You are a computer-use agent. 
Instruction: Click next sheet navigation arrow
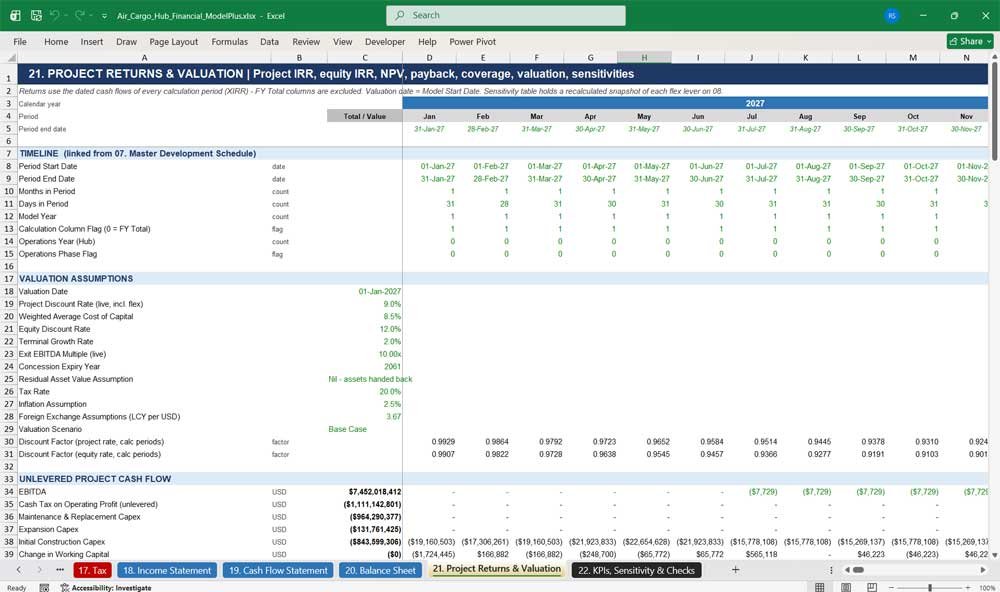tap(40, 570)
